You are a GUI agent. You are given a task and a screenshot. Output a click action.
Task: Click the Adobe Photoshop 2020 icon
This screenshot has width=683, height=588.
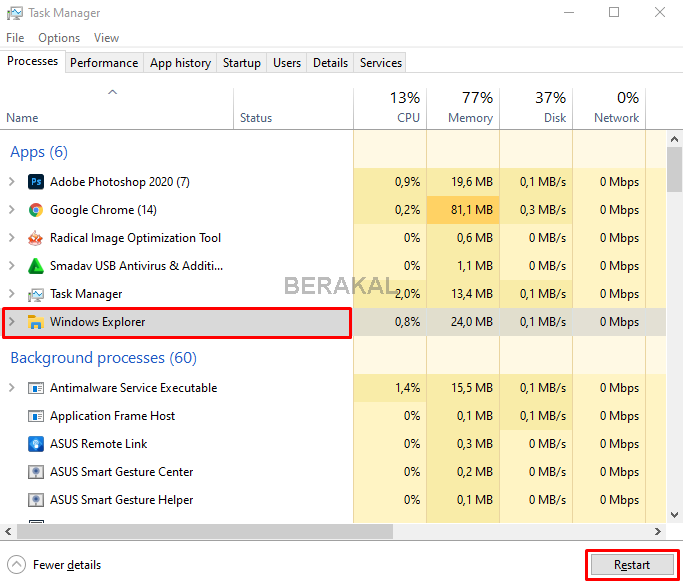[x=36, y=182]
